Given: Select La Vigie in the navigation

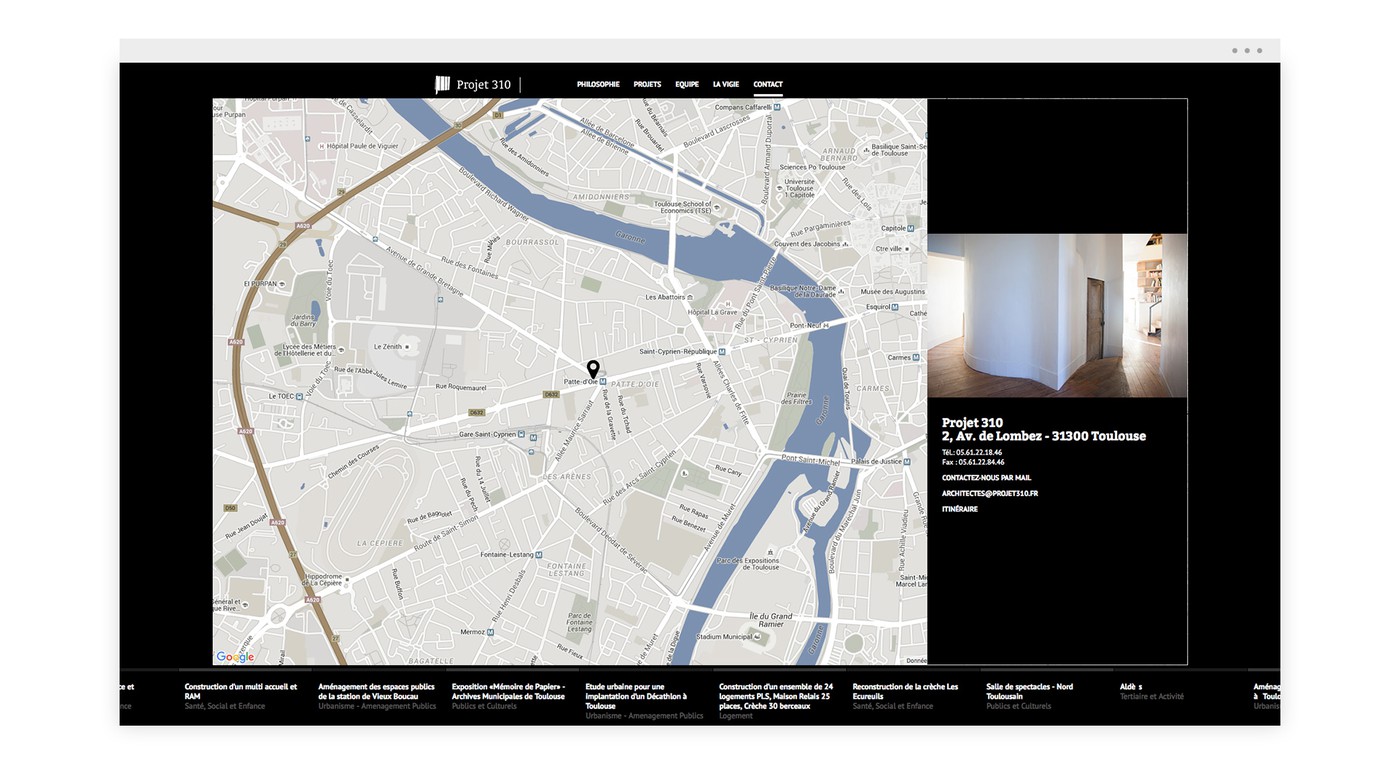Looking at the screenshot, I should coord(726,85).
